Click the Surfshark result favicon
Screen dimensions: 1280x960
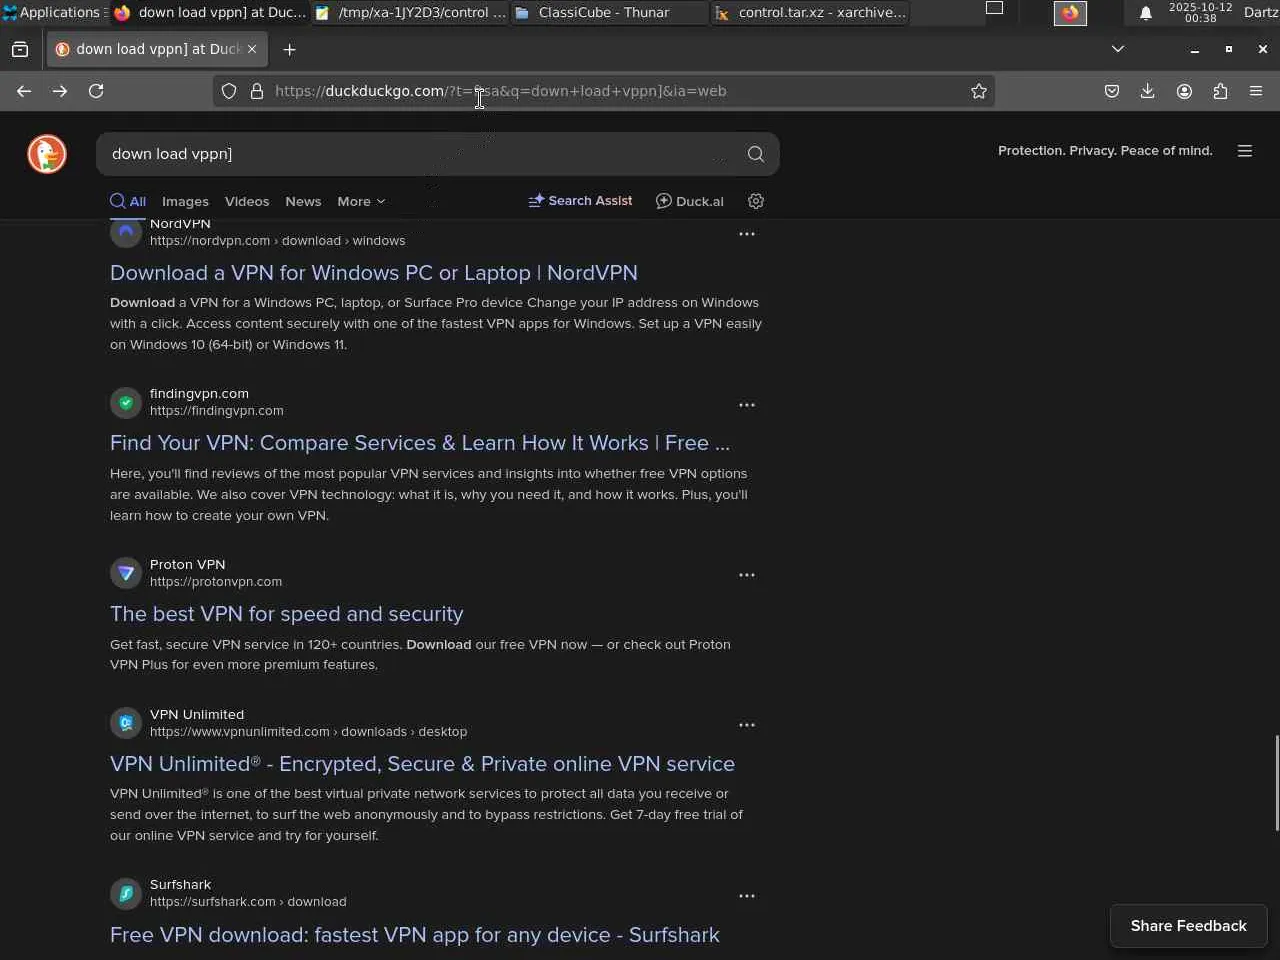pos(126,893)
